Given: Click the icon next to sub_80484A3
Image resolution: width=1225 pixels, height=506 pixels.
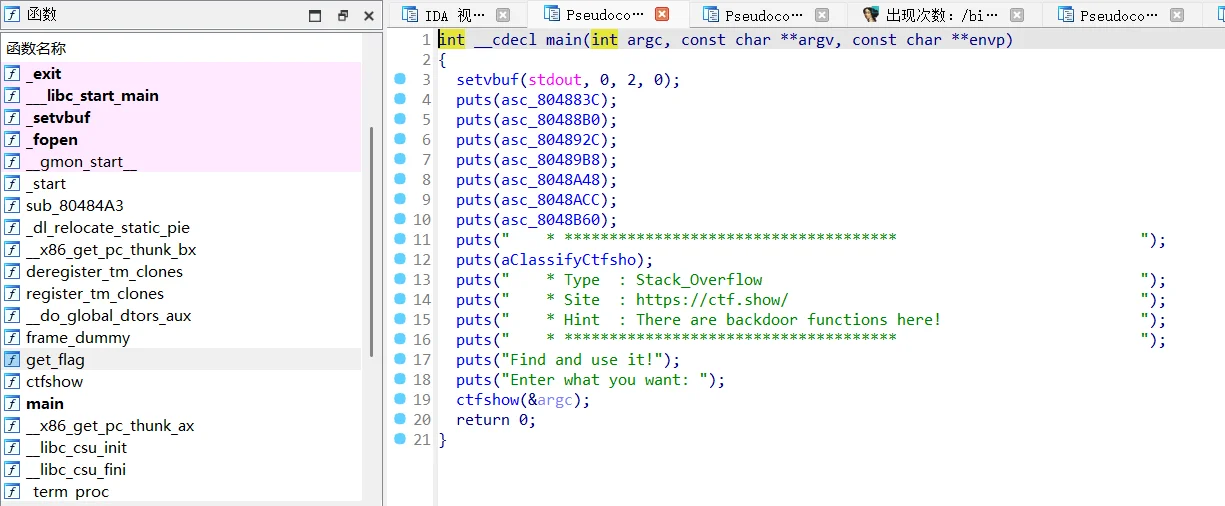Looking at the screenshot, I should pos(12,206).
